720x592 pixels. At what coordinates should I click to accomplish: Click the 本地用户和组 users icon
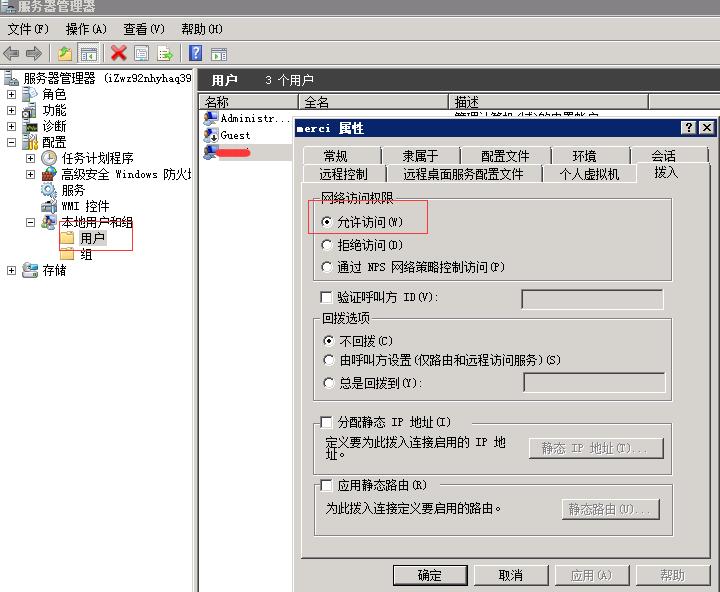click(49, 222)
